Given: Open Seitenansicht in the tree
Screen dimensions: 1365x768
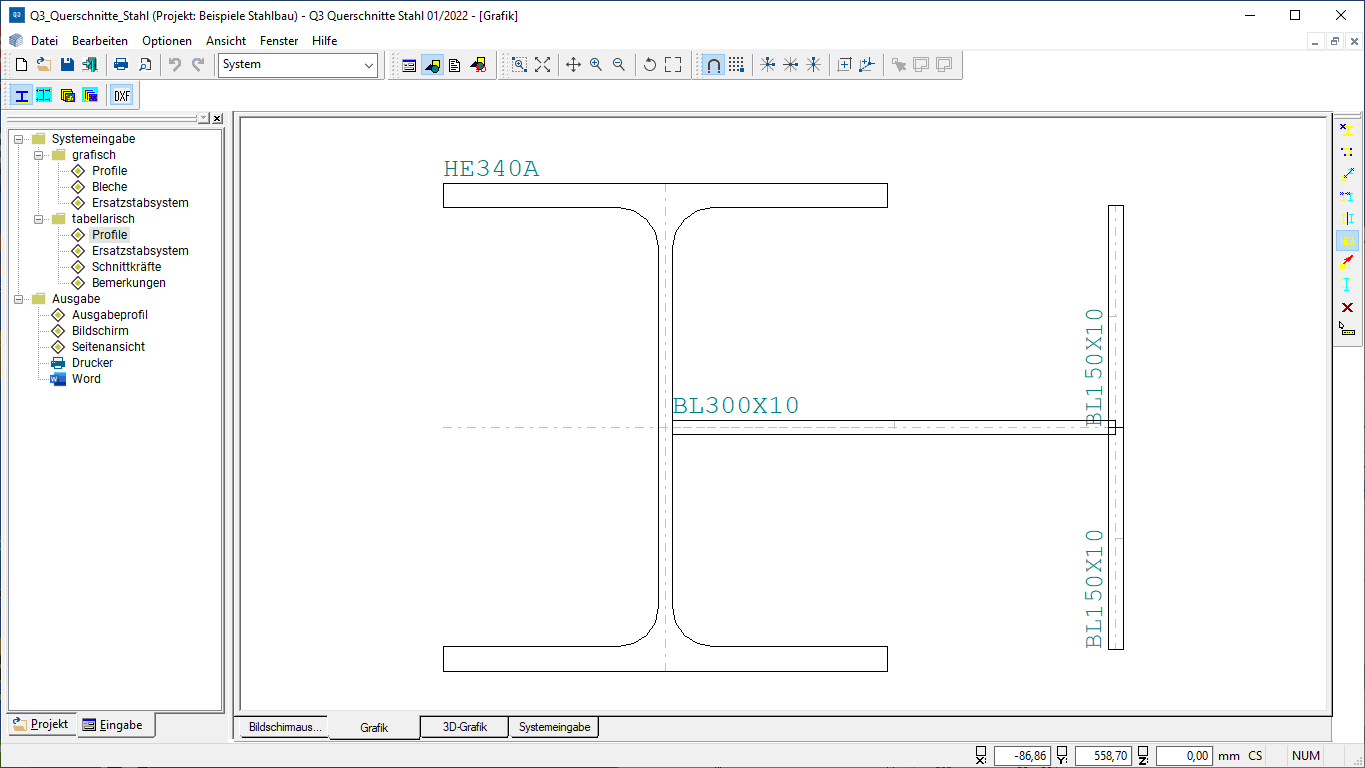Looking at the screenshot, I should pos(108,347).
